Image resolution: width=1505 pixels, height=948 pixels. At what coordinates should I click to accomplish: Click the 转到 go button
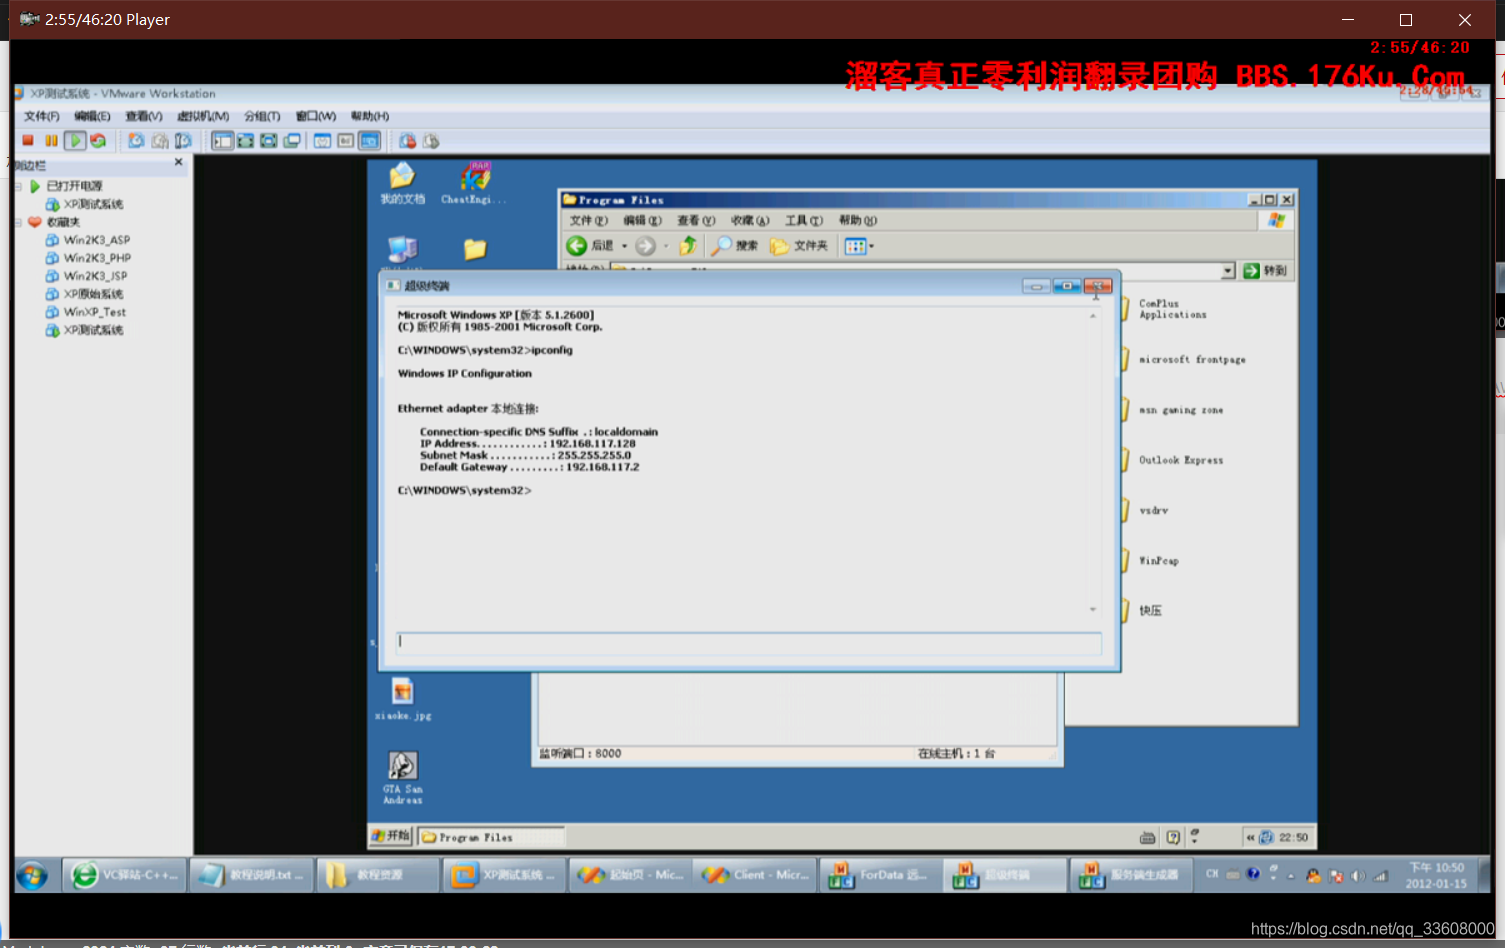(1265, 271)
